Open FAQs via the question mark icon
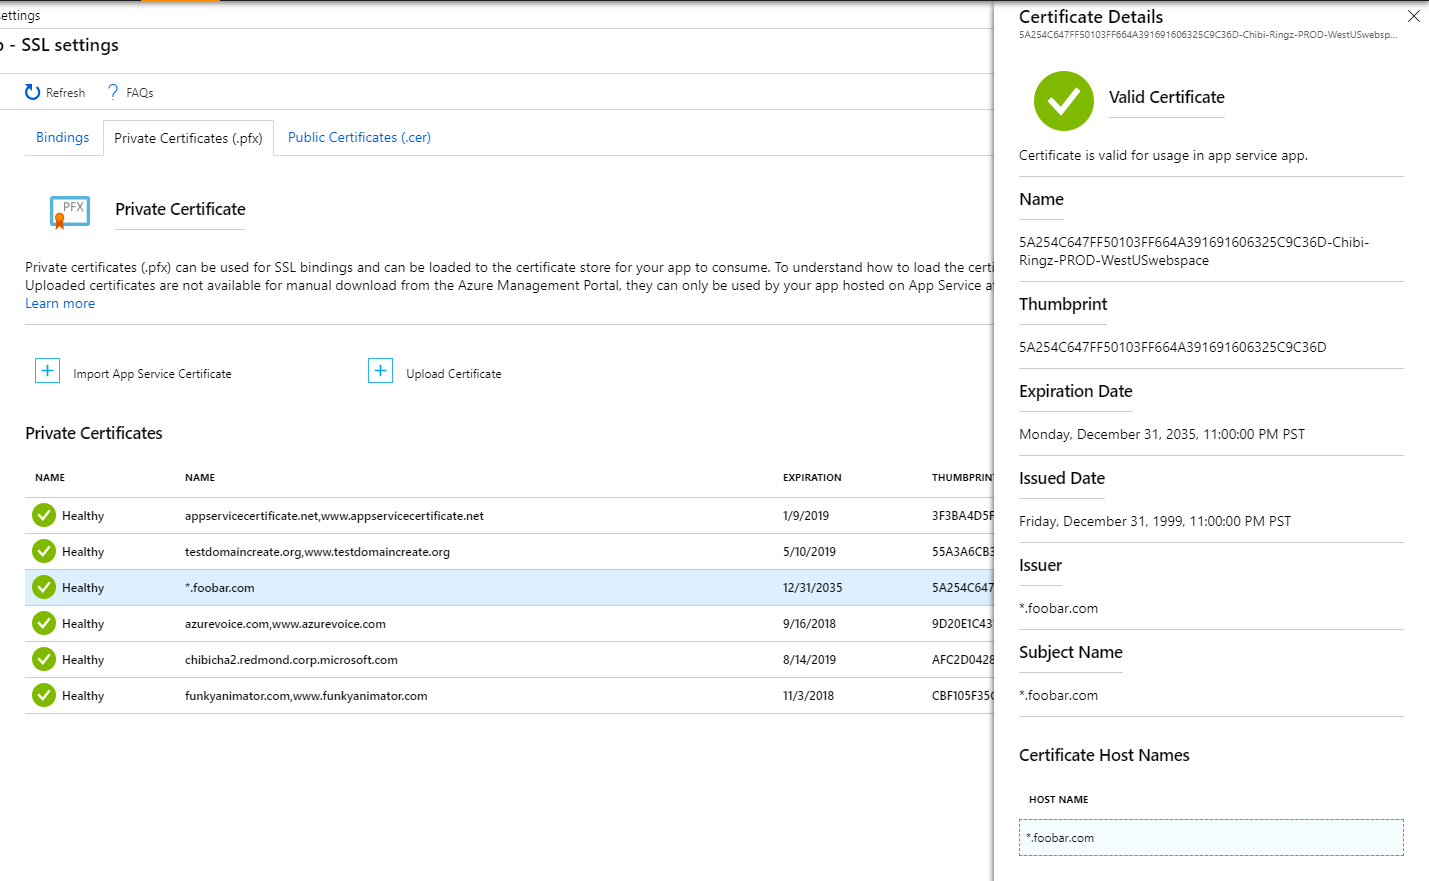The height and width of the screenshot is (881, 1429). point(113,92)
